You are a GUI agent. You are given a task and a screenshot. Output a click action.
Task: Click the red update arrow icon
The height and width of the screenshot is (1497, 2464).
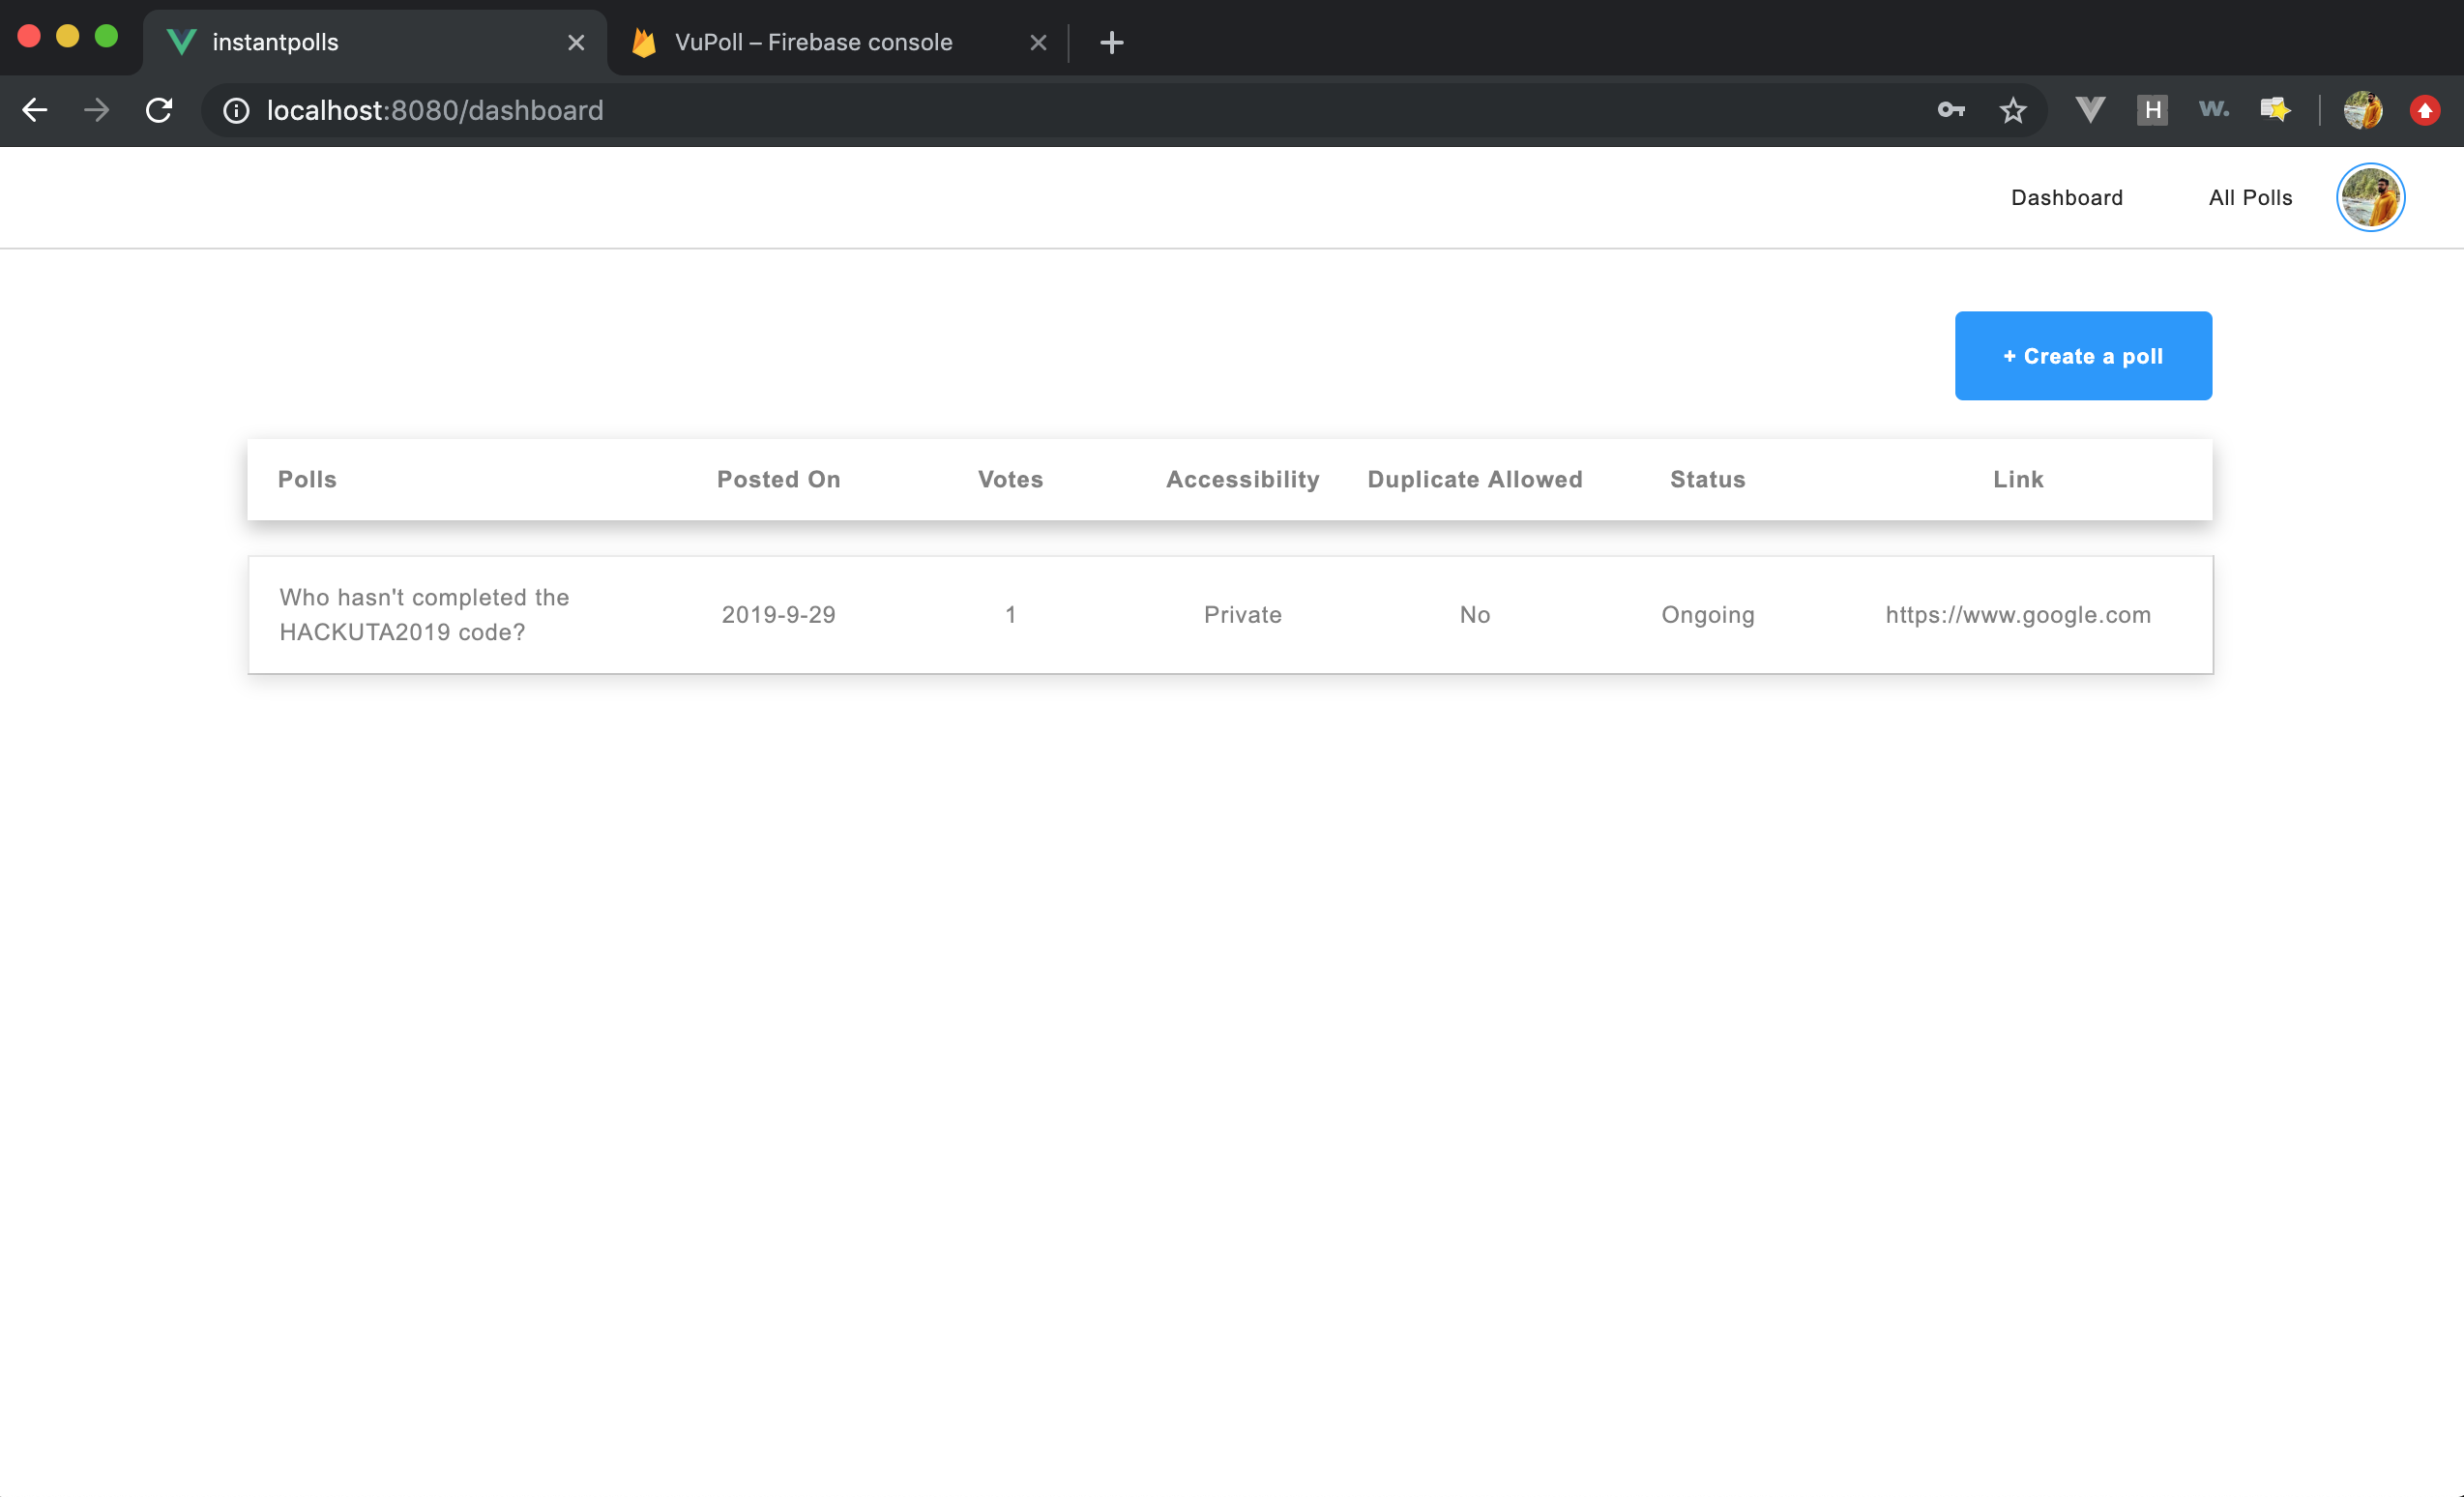[2424, 110]
